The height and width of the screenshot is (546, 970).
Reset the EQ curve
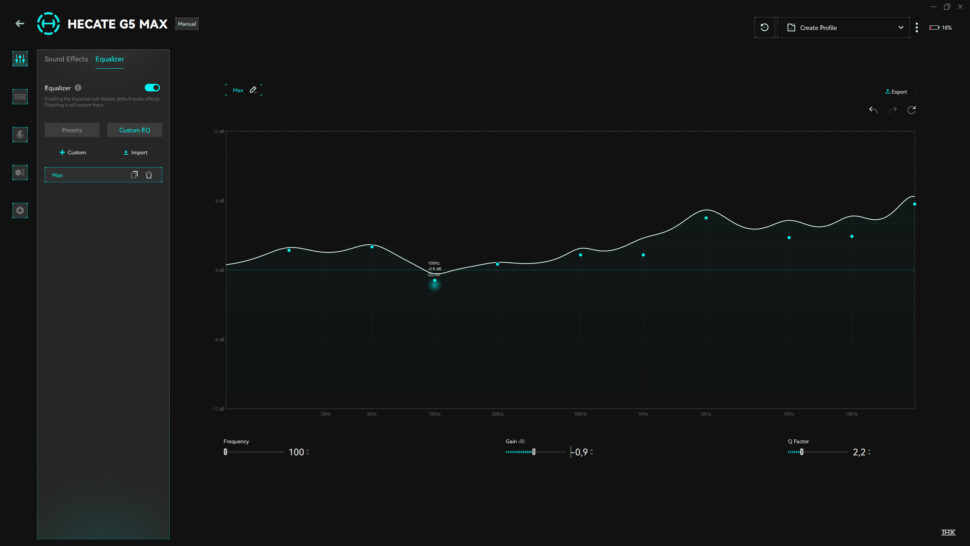coord(911,110)
